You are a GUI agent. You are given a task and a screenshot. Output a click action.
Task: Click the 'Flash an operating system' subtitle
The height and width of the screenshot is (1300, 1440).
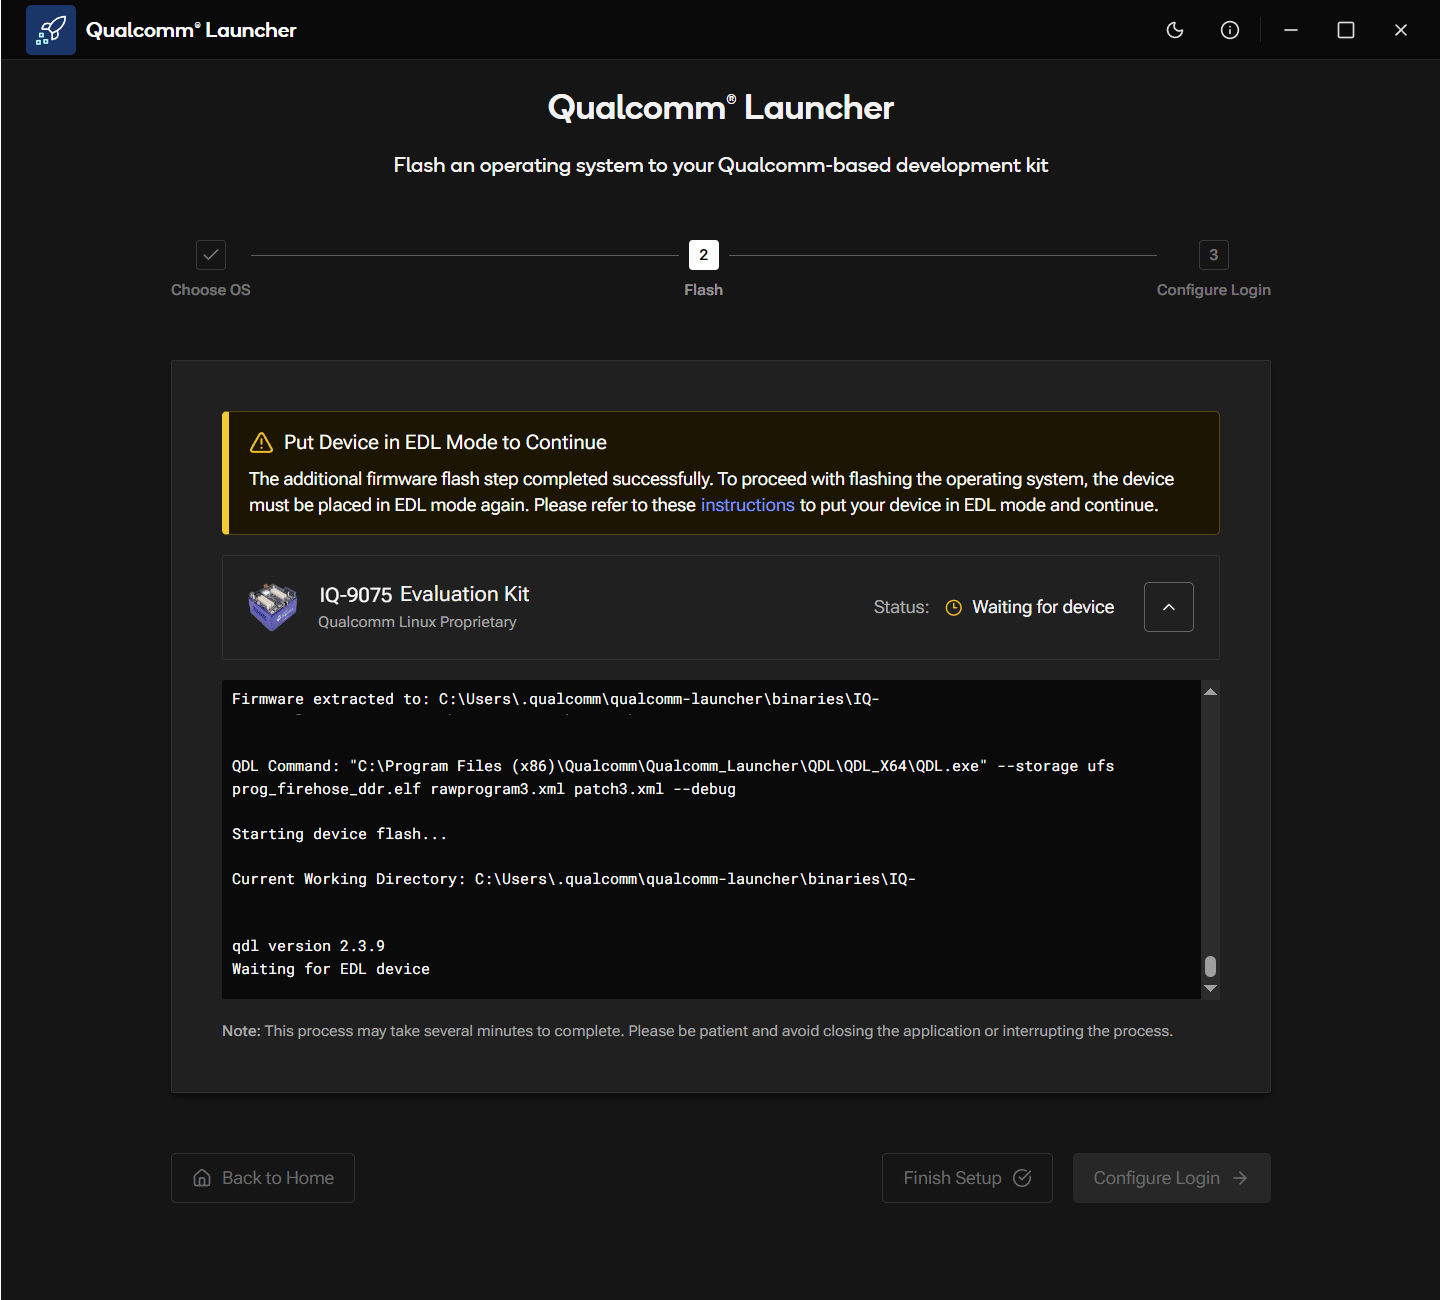720,165
